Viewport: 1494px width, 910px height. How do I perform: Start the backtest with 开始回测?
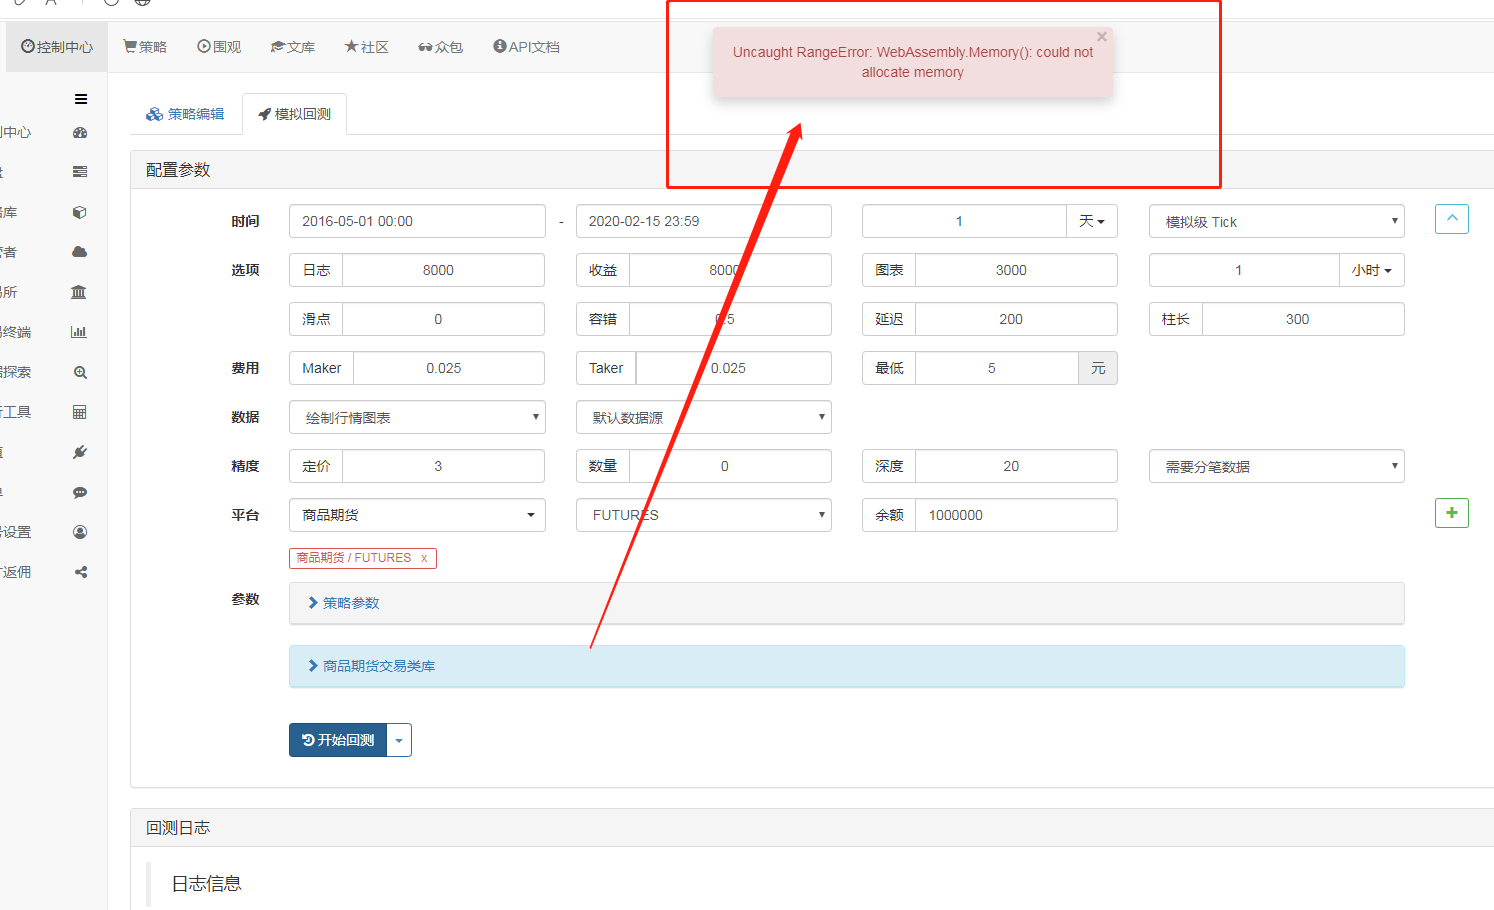[338, 740]
